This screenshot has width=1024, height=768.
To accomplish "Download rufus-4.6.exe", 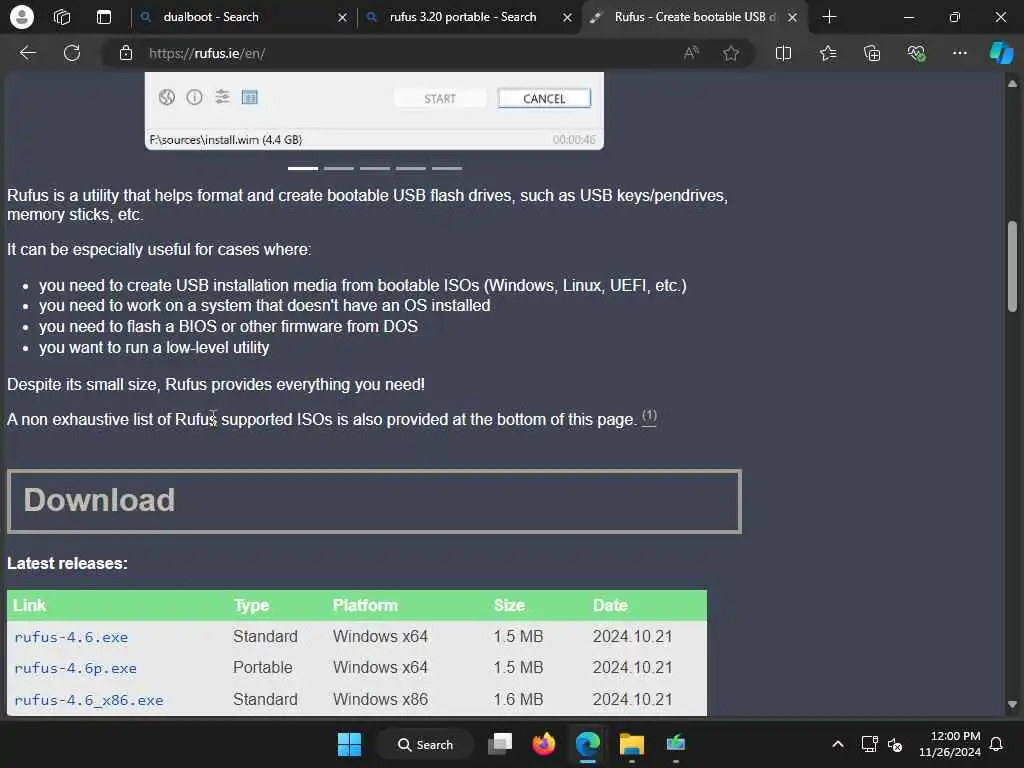I will pos(71,637).
